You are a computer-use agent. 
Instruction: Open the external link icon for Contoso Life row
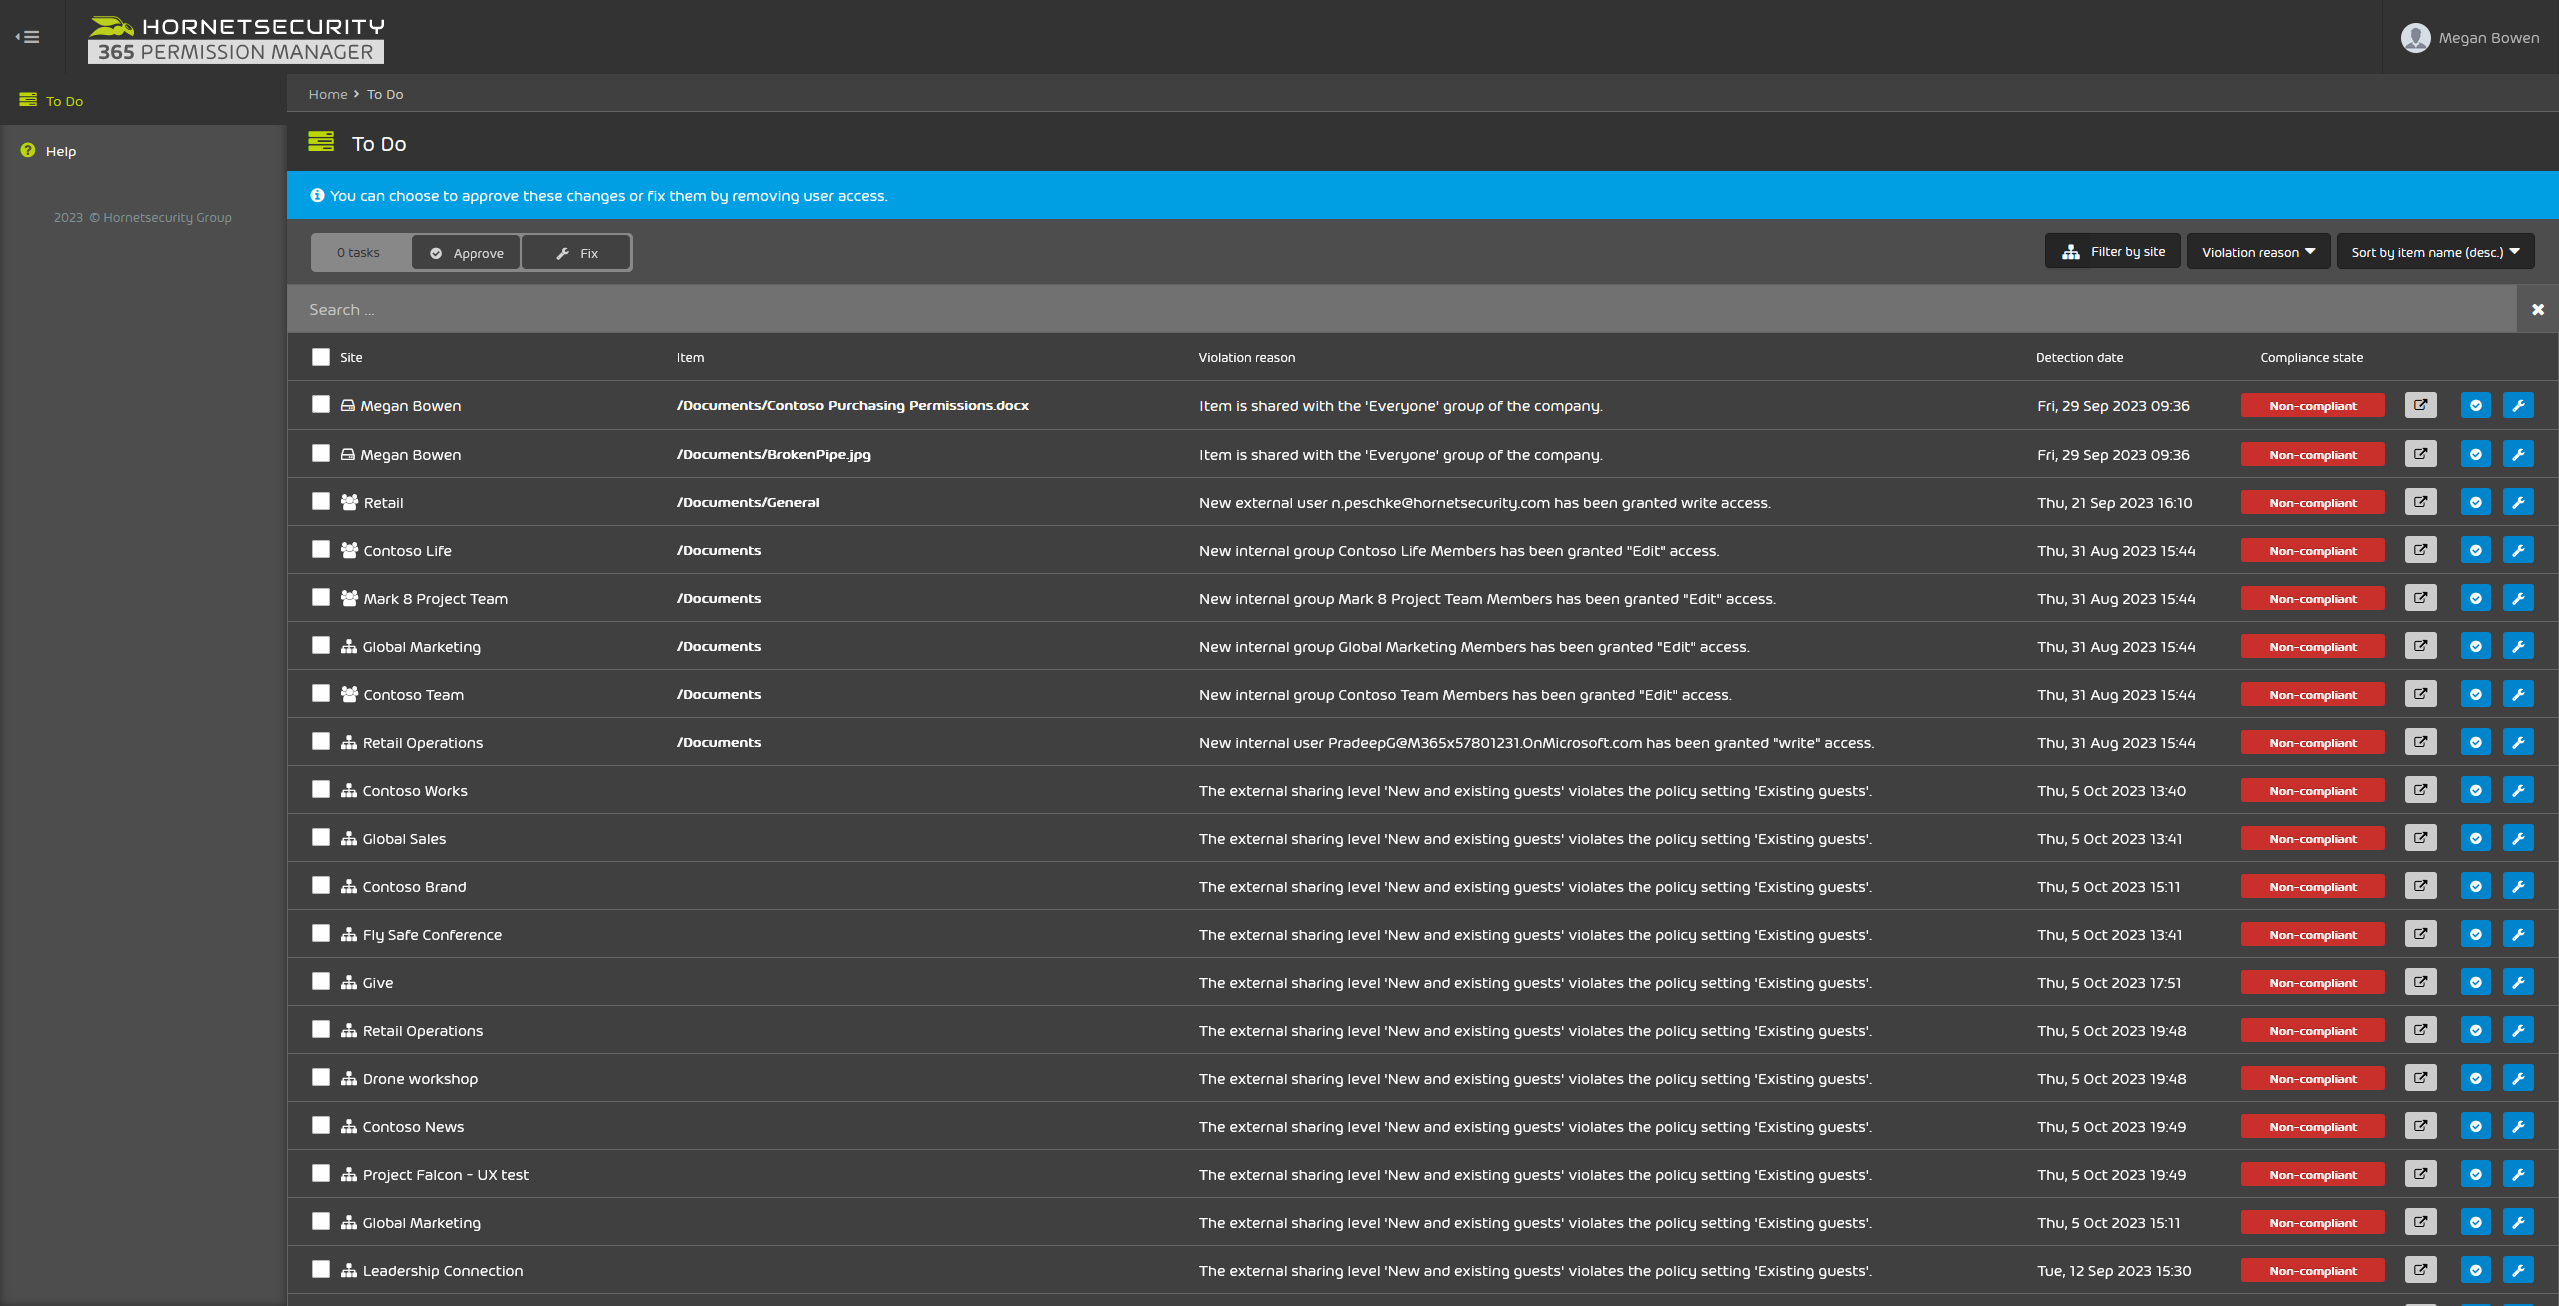[2420, 550]
